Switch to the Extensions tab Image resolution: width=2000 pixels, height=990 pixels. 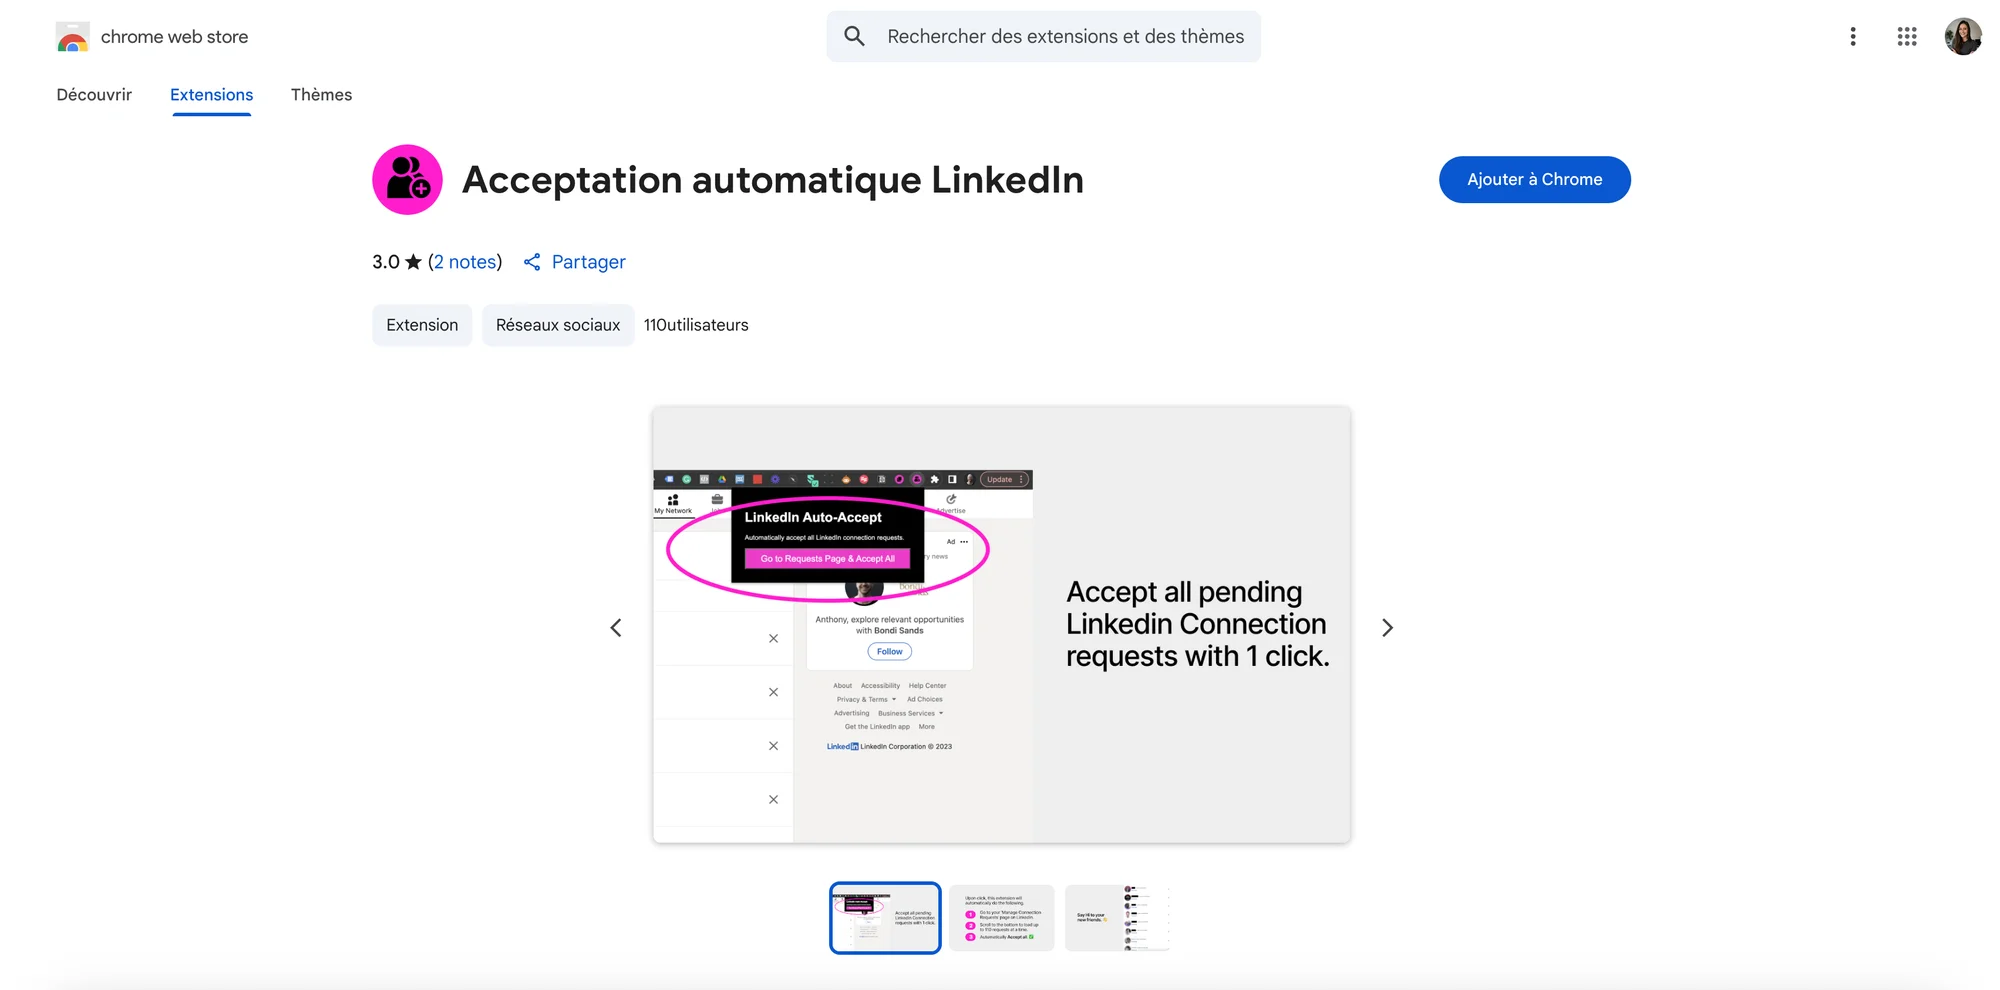[211, 94]
